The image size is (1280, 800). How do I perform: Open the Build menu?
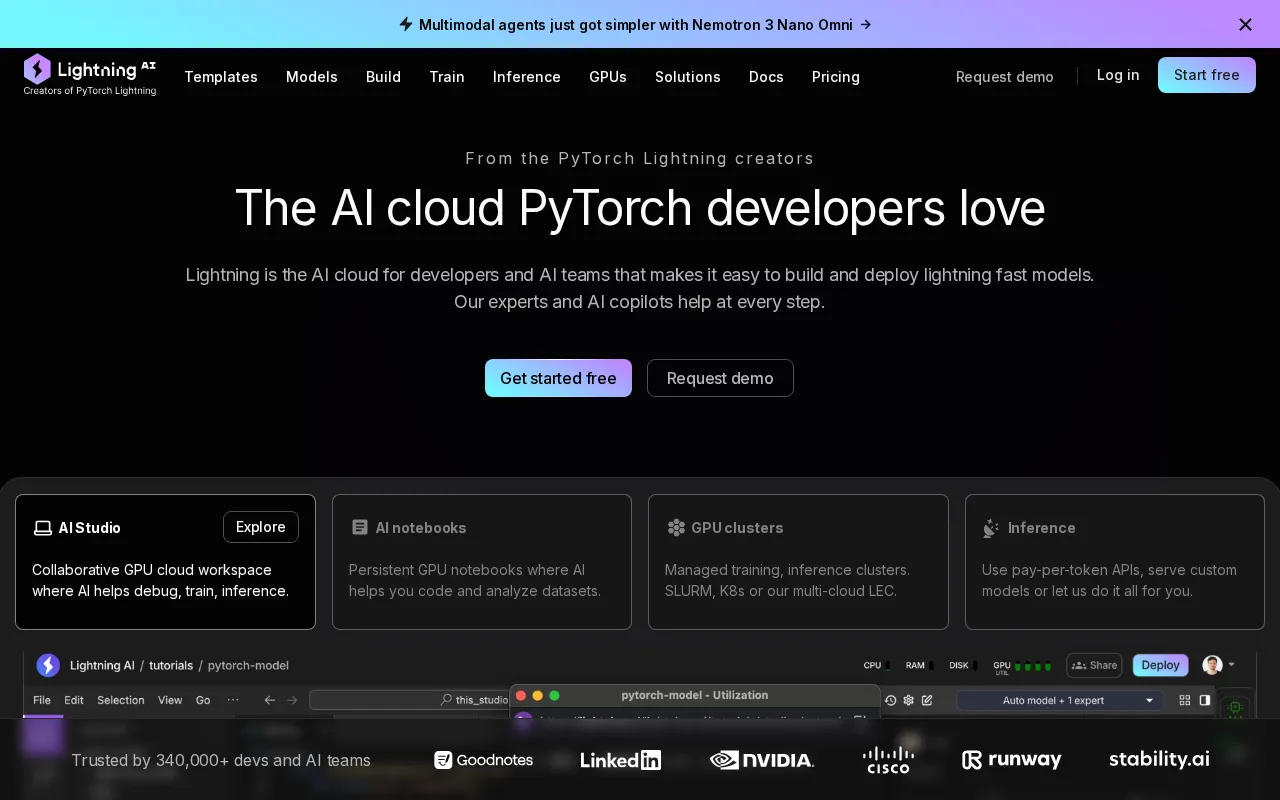[383, 77]
